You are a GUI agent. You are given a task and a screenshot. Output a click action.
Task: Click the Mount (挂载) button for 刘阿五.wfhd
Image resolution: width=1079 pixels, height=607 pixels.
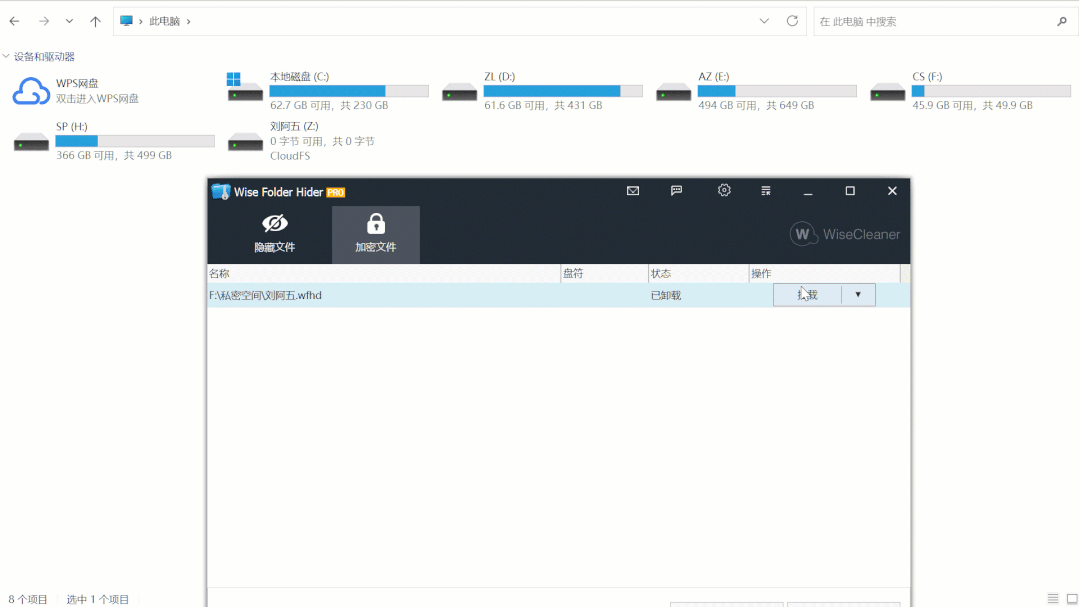(x=807, y=295)
